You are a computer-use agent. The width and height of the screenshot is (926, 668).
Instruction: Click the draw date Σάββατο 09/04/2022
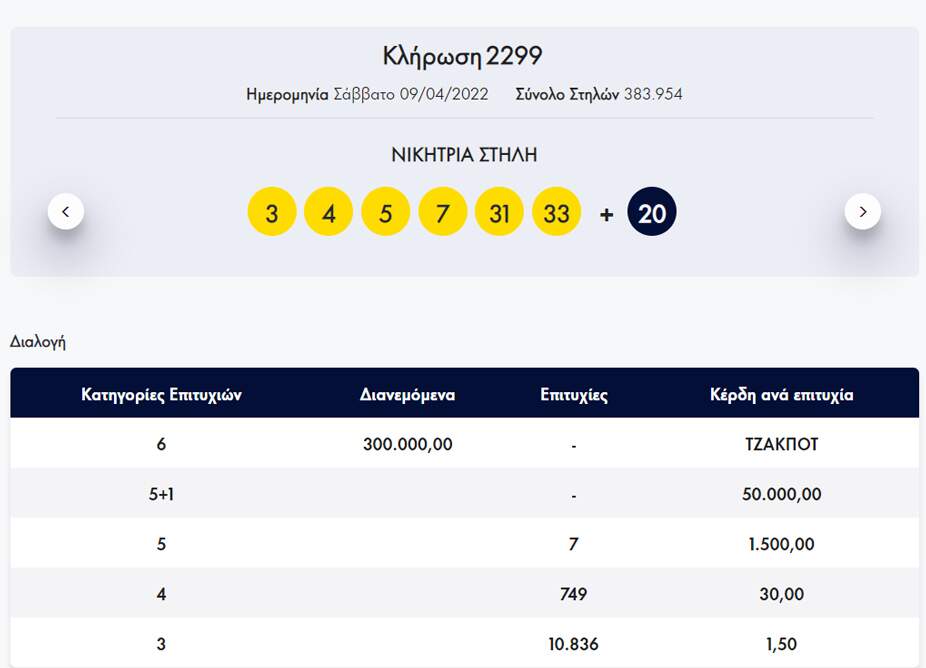click(x=410, y=95)
